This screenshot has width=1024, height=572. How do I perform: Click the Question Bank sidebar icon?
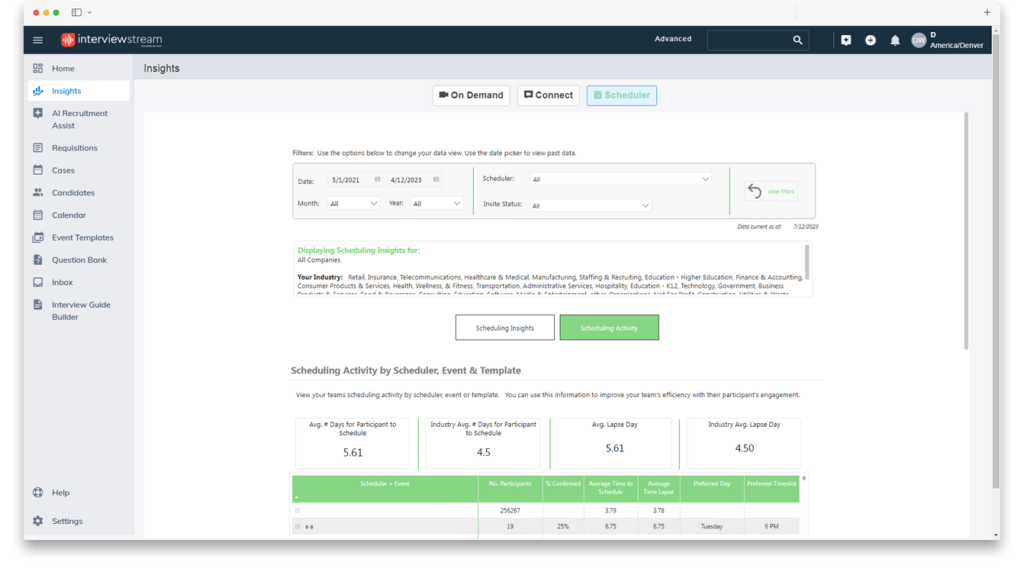pos(38,260)
